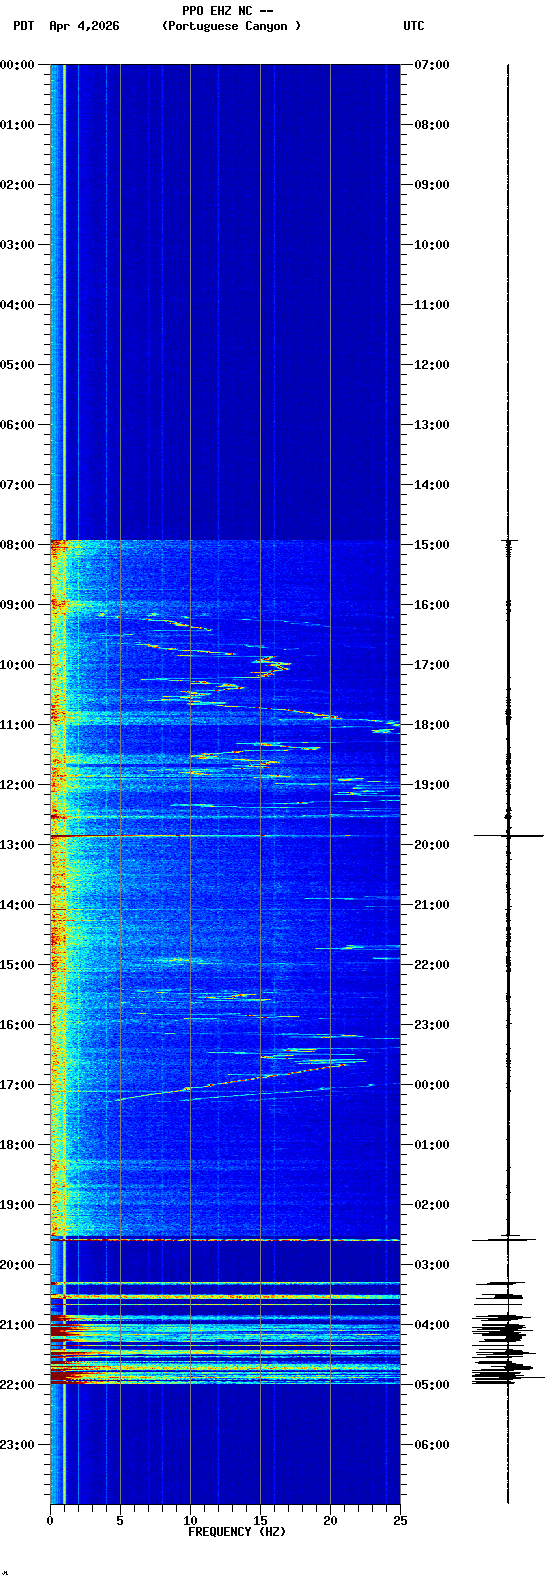
Task: Select the 10:00 tick label on the PDT axis
Action: click(18, 665)
